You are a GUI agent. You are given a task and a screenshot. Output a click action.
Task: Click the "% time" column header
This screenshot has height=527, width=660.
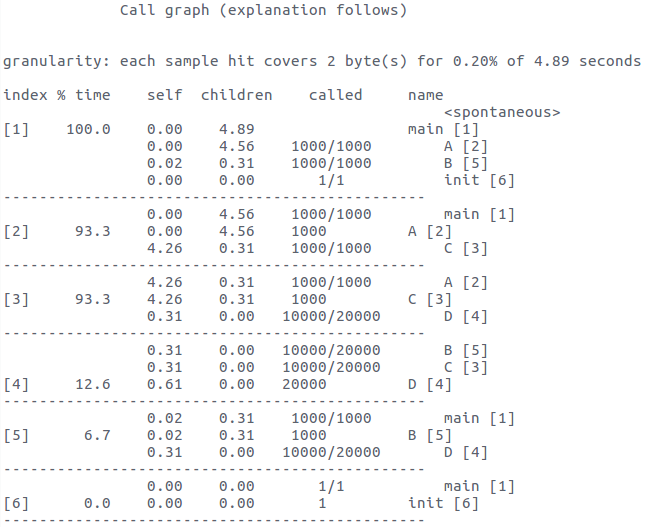point(84,95)
